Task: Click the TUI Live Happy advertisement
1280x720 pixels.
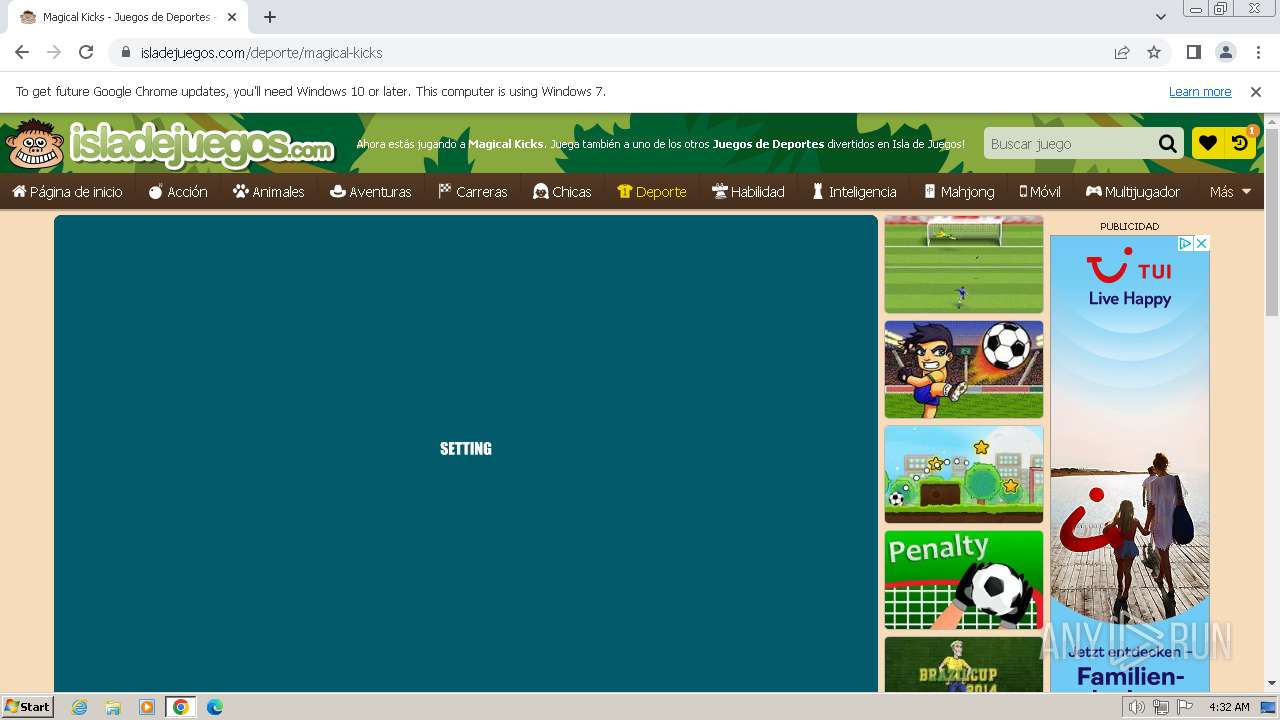Action: pos(1130,464)
